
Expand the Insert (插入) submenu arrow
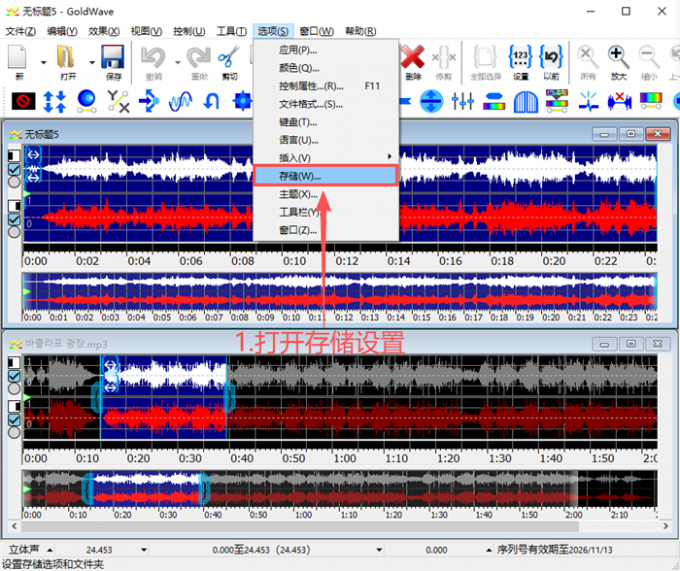pos(389,158)
